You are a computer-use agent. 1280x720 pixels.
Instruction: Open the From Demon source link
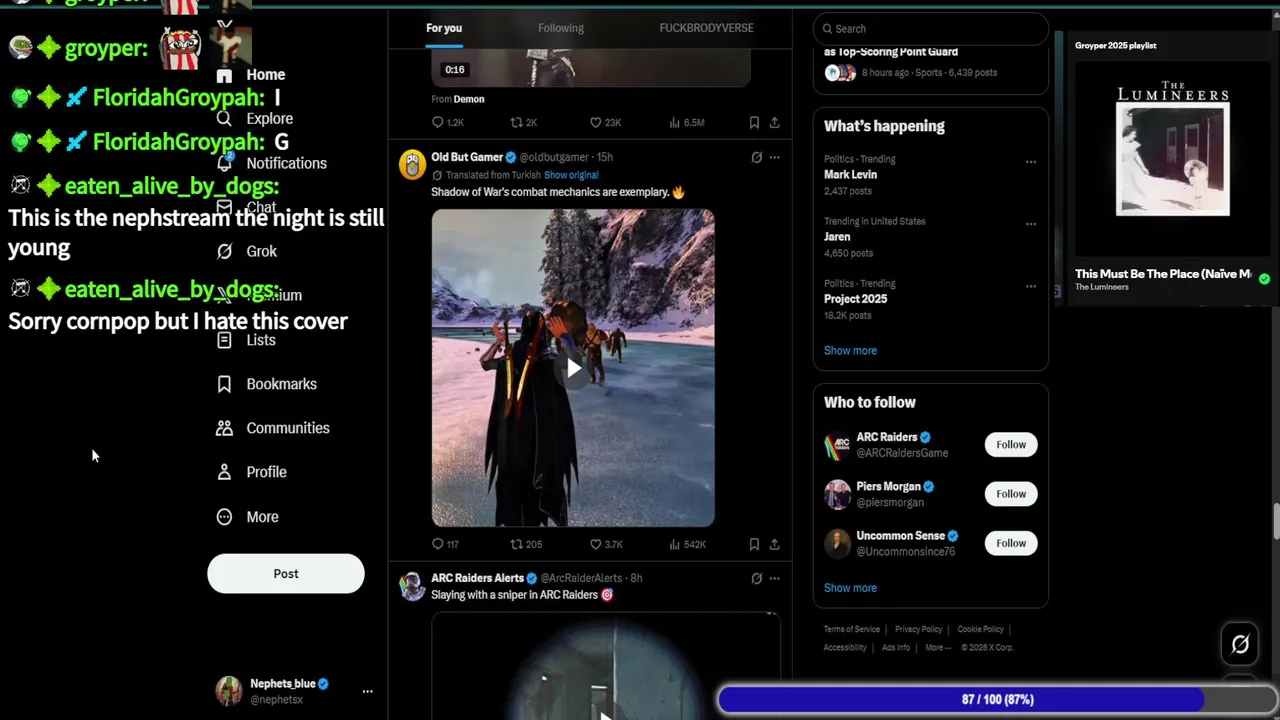coord(458,99)
